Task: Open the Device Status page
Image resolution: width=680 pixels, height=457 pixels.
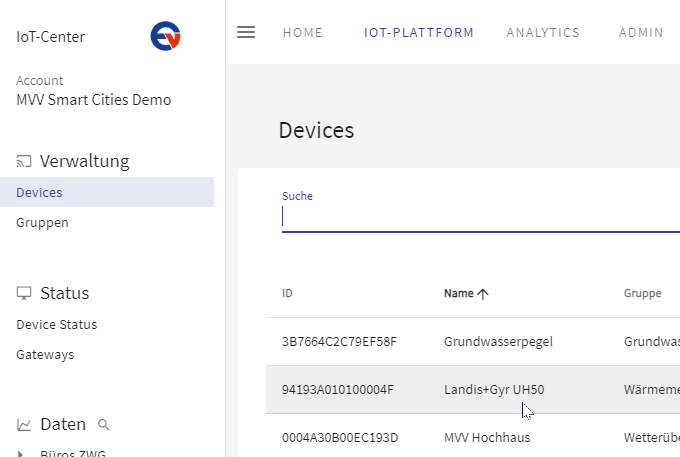Action: [x=56, y=324]
